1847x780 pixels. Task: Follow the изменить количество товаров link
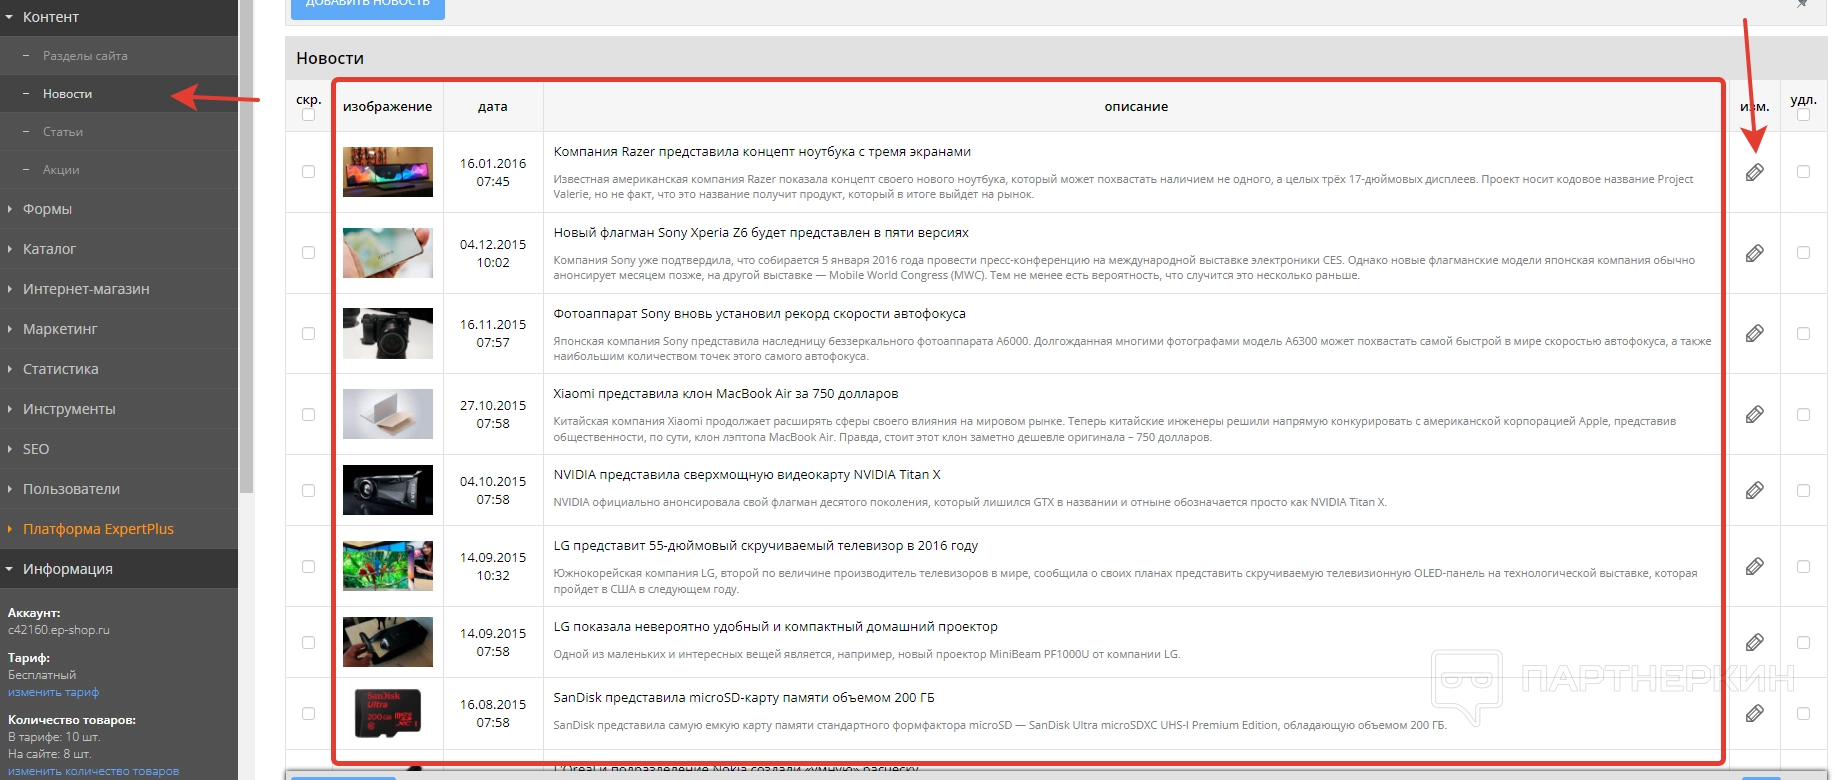point(93,771)
